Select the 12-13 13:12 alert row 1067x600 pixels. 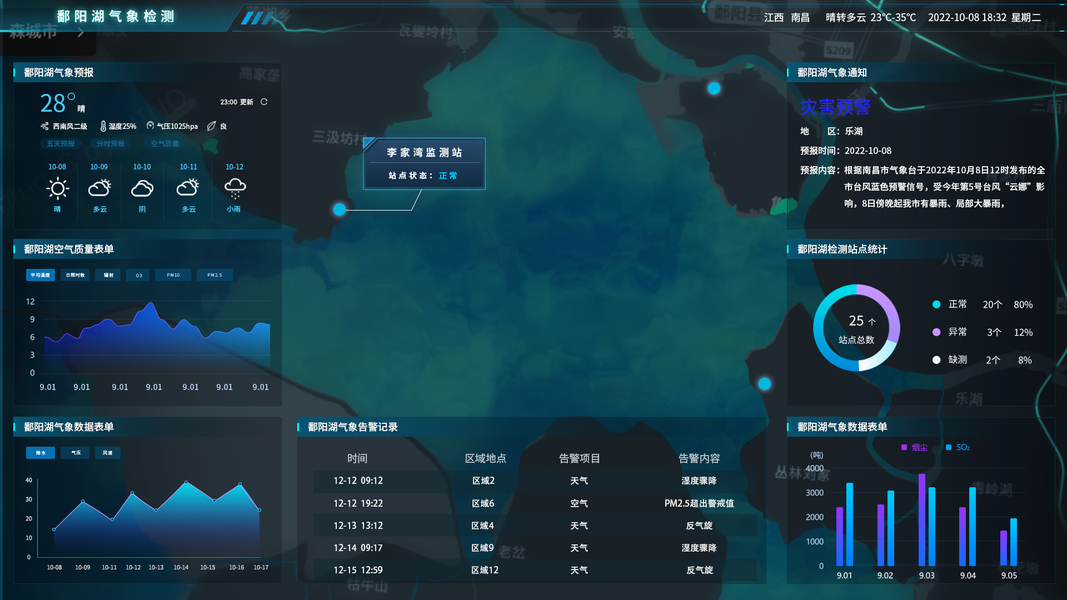535,526
